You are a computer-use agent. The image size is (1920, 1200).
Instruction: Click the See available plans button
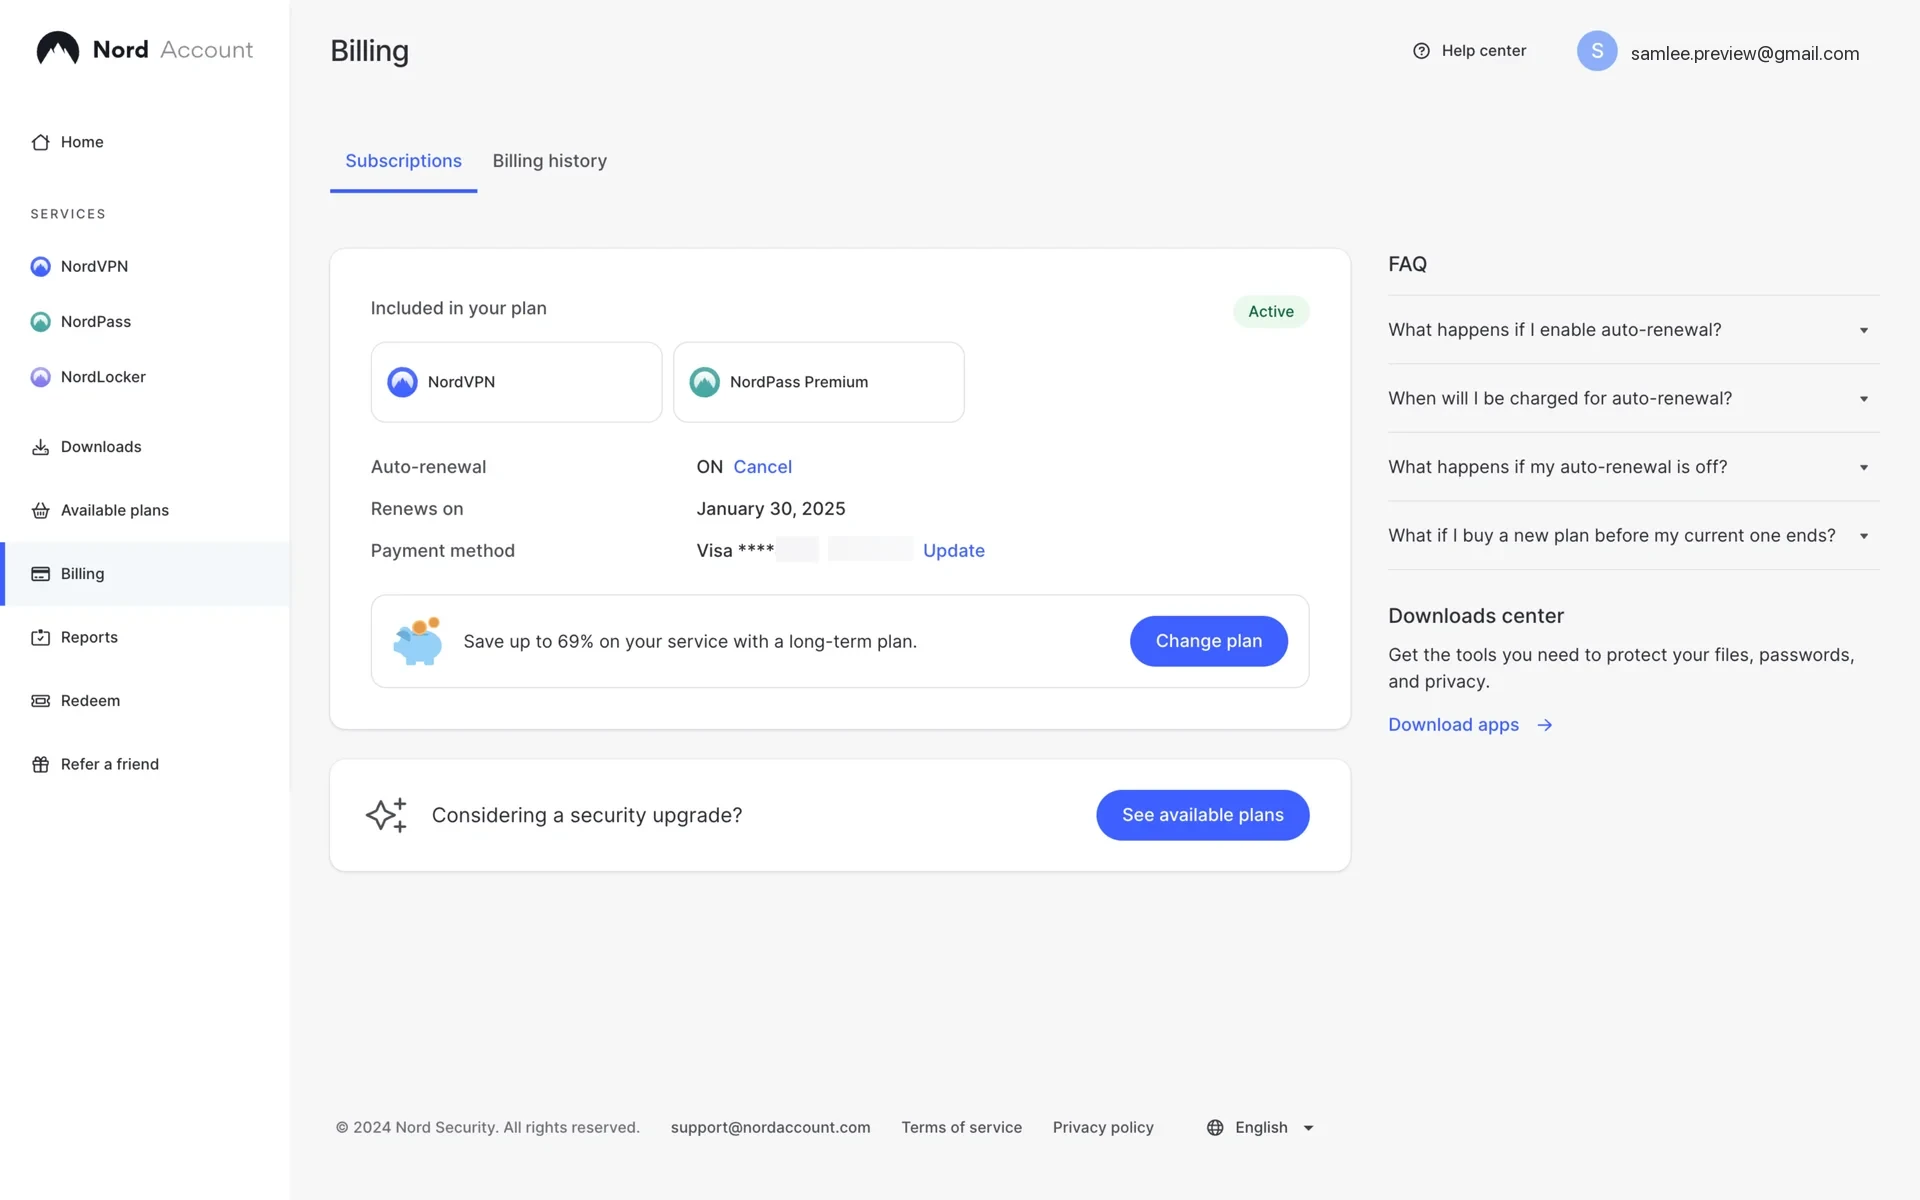pos(1202,815)
